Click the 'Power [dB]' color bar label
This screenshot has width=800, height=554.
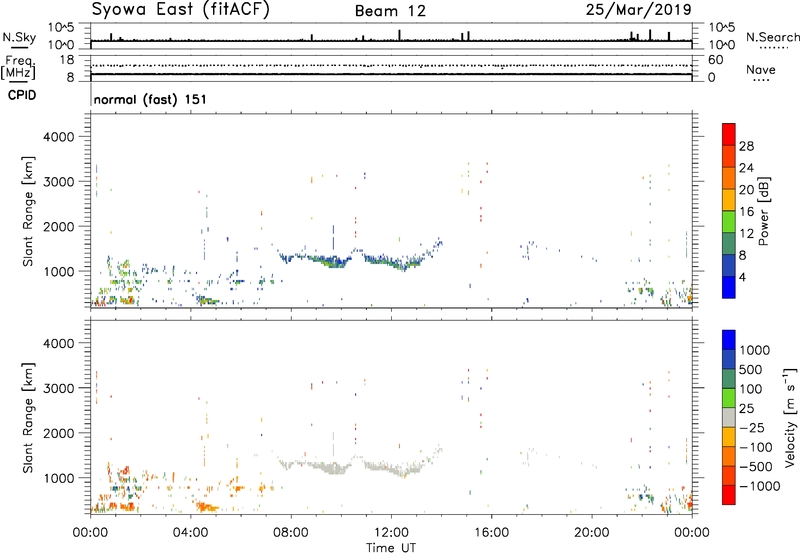point(763,211)
